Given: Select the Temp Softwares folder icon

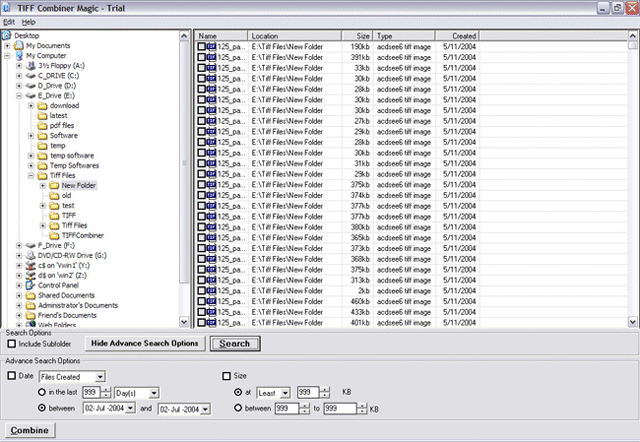Looking at the screenshot, I should click(x=42, y=165).
